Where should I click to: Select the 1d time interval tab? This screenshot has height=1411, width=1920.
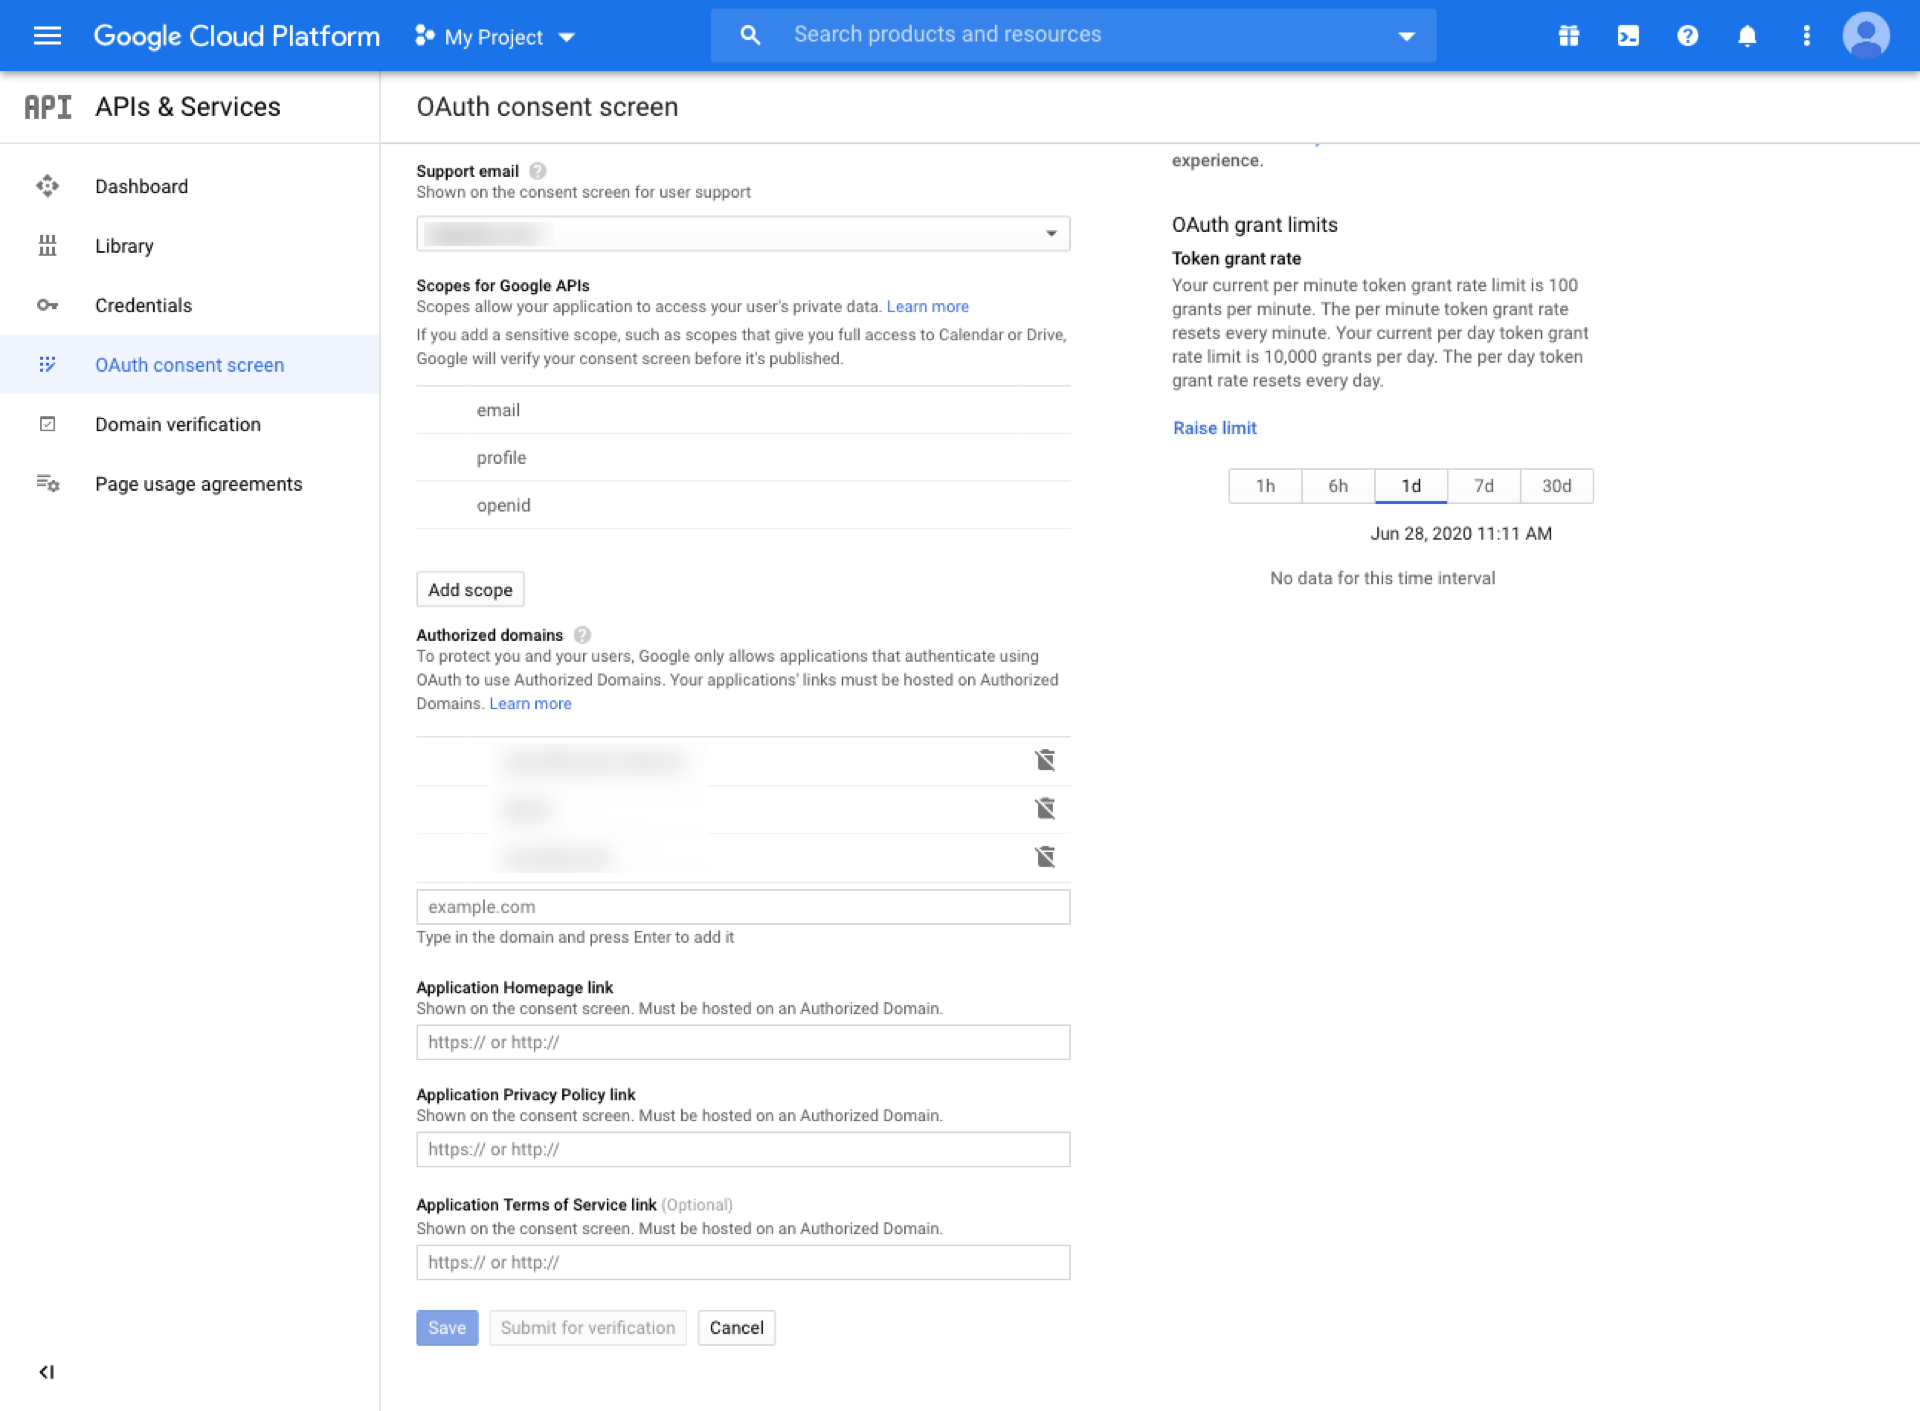(1411, 486)
